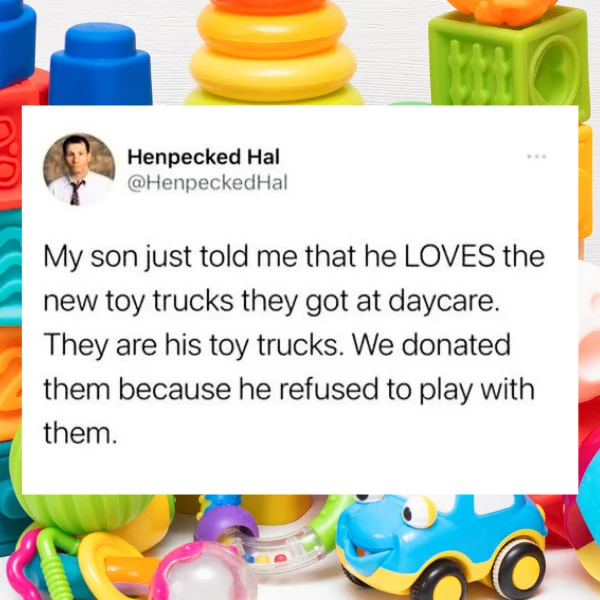Click Henpecked Hal's profile avatar photo

point(79,170)
